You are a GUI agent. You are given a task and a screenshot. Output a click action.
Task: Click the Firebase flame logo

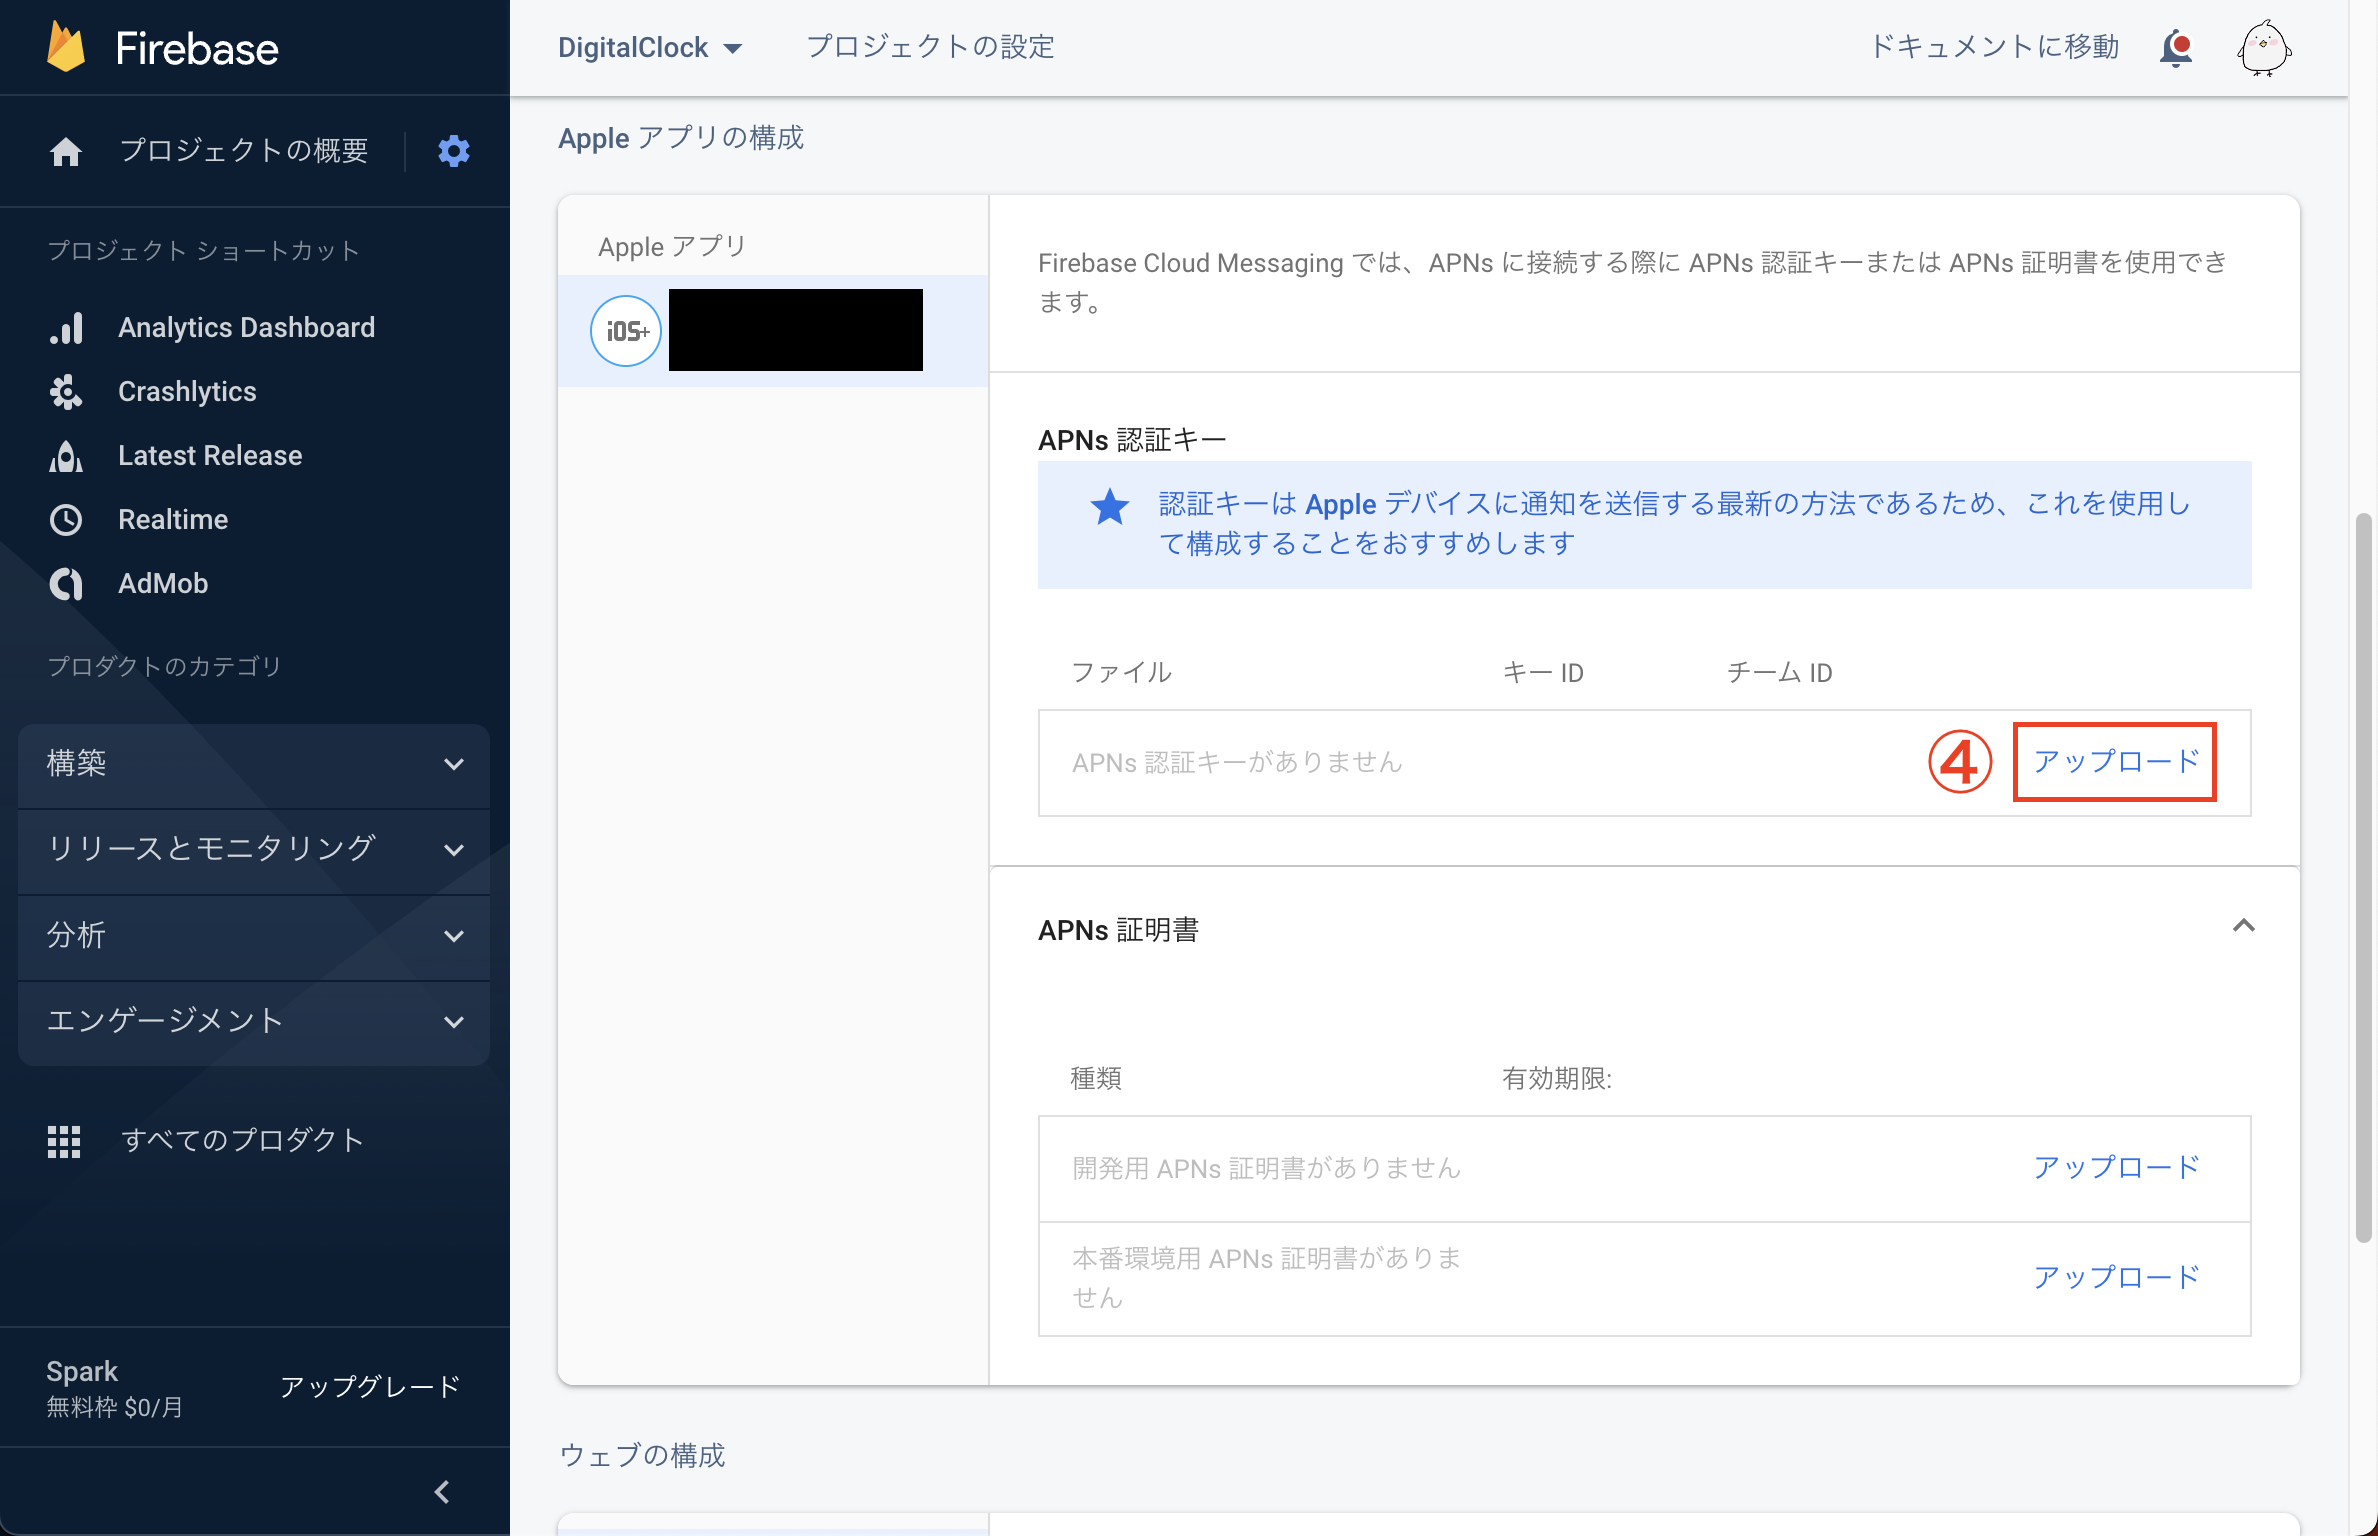click(66, 48)
